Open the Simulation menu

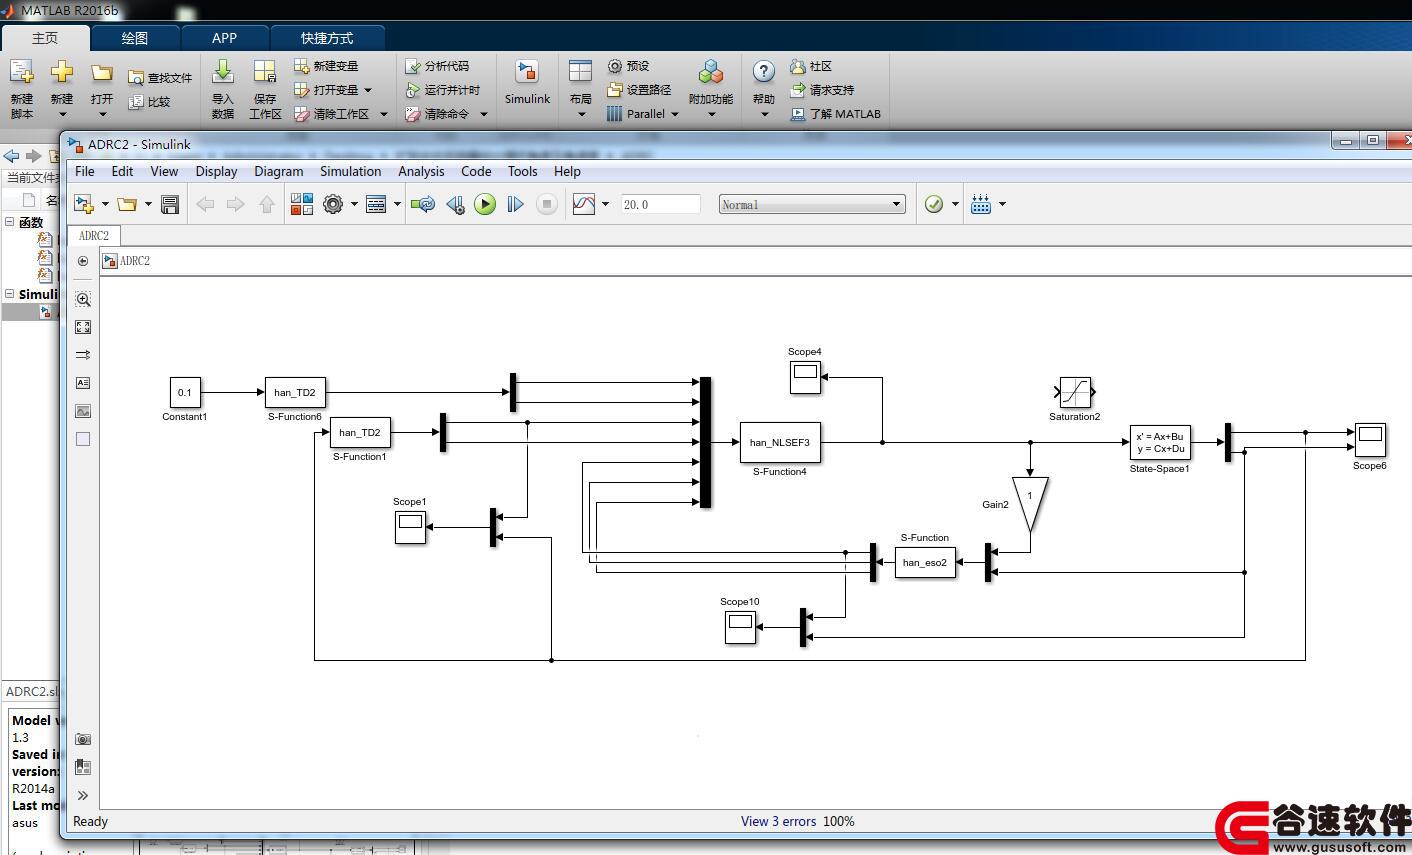350,171
